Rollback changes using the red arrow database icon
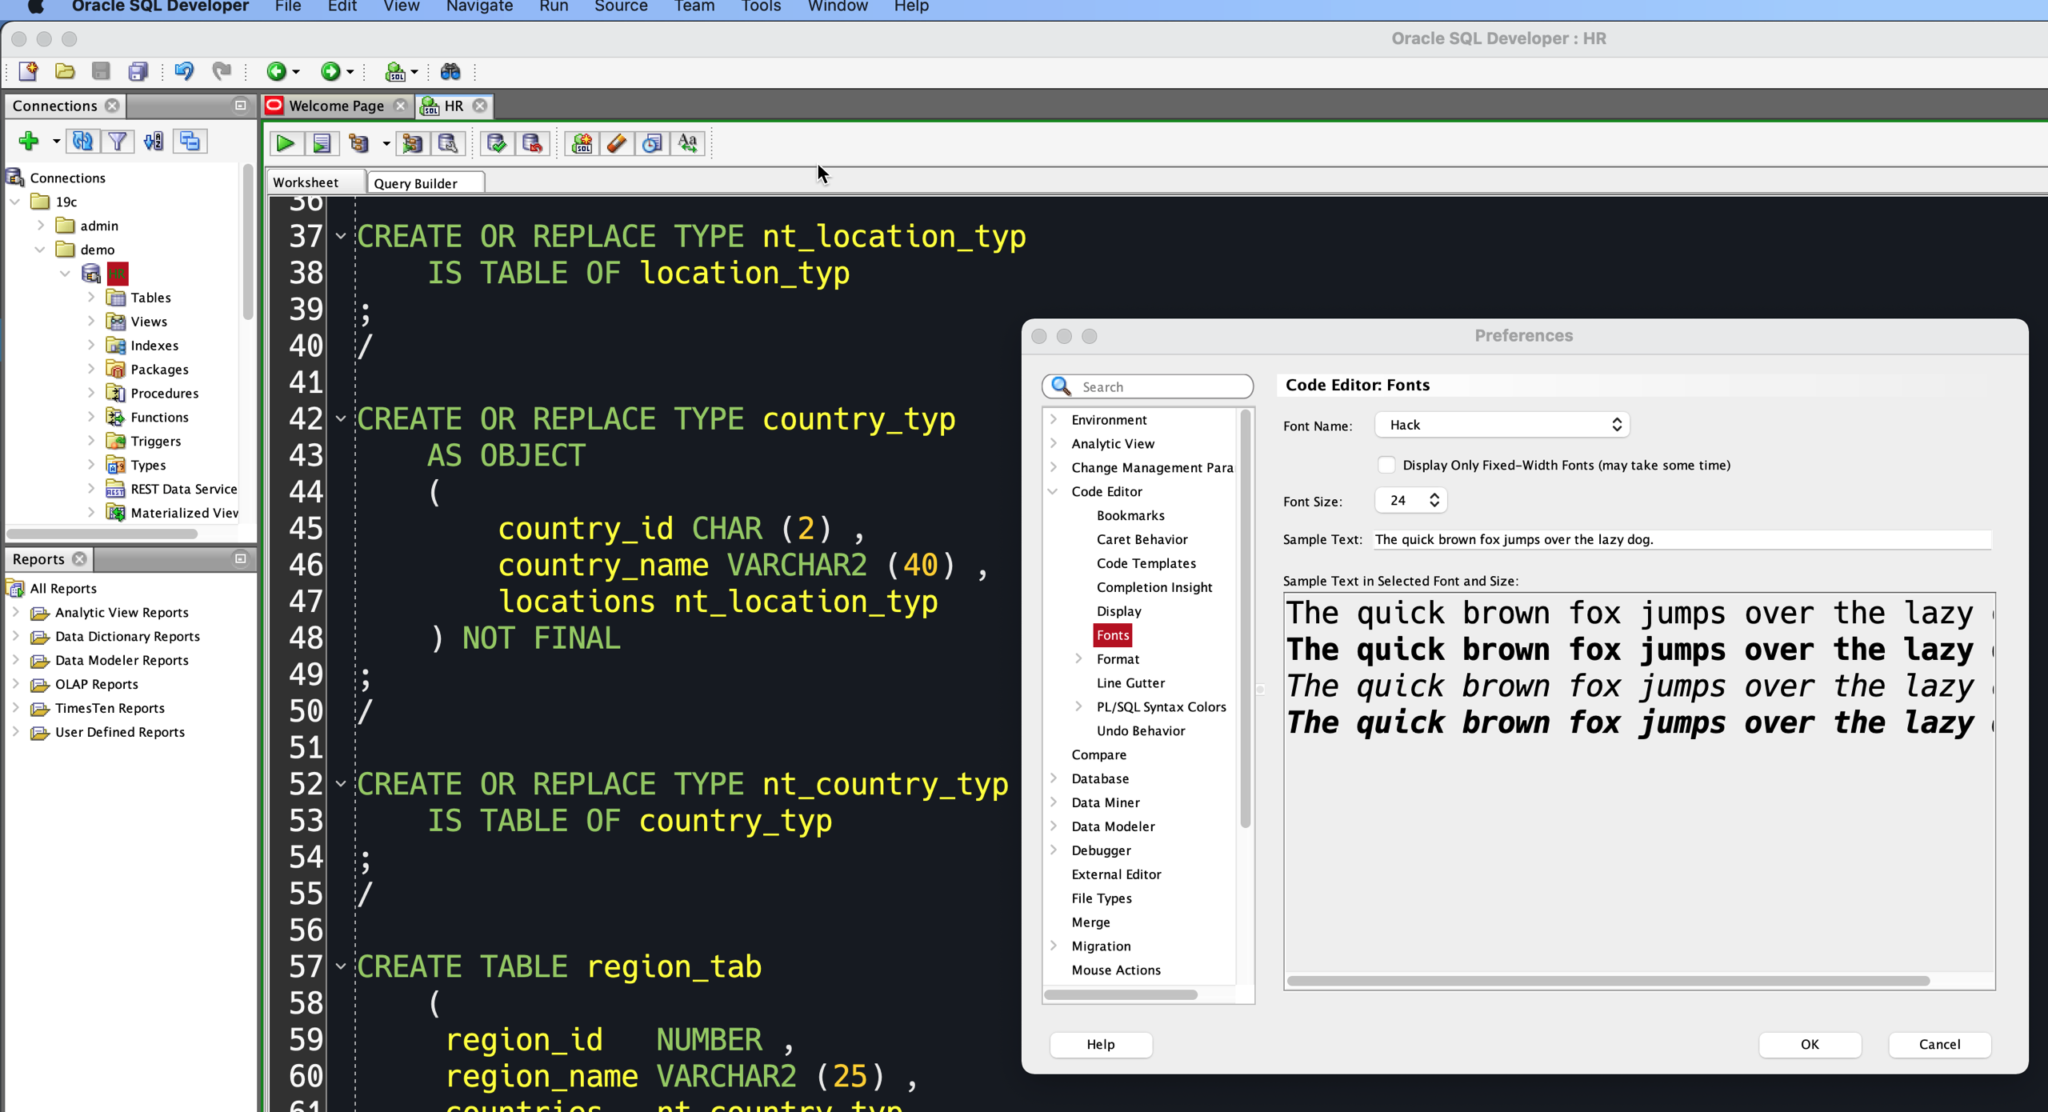 (534, 143)
